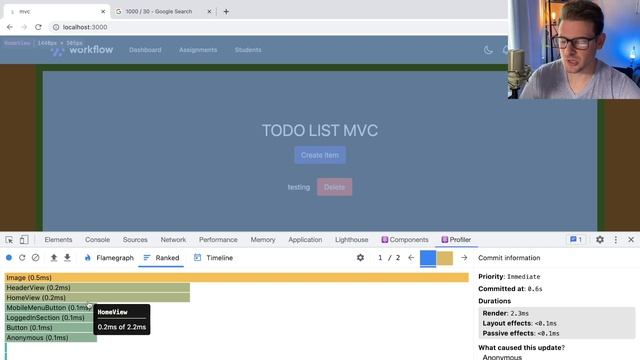Viewport: 640px width, 360px height.
Task: Open DevTools settings gear
Action: [600, 240]
